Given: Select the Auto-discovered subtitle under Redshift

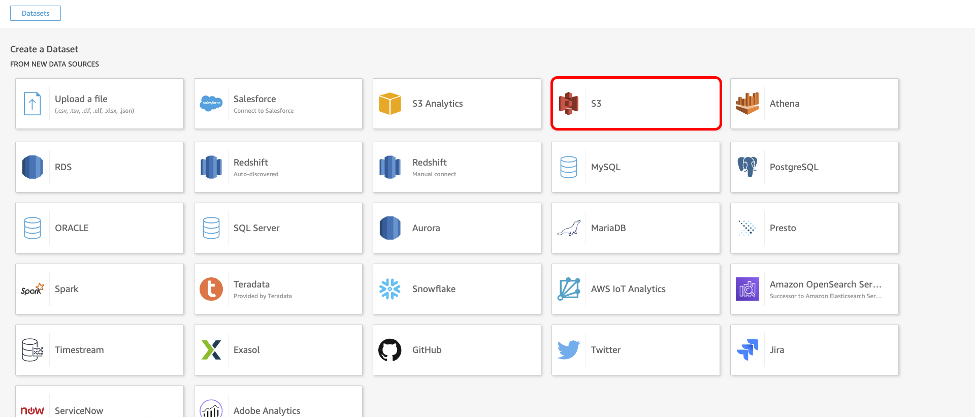Looking at the screenshot, I should pyautogui.click(x=255, y=174).
